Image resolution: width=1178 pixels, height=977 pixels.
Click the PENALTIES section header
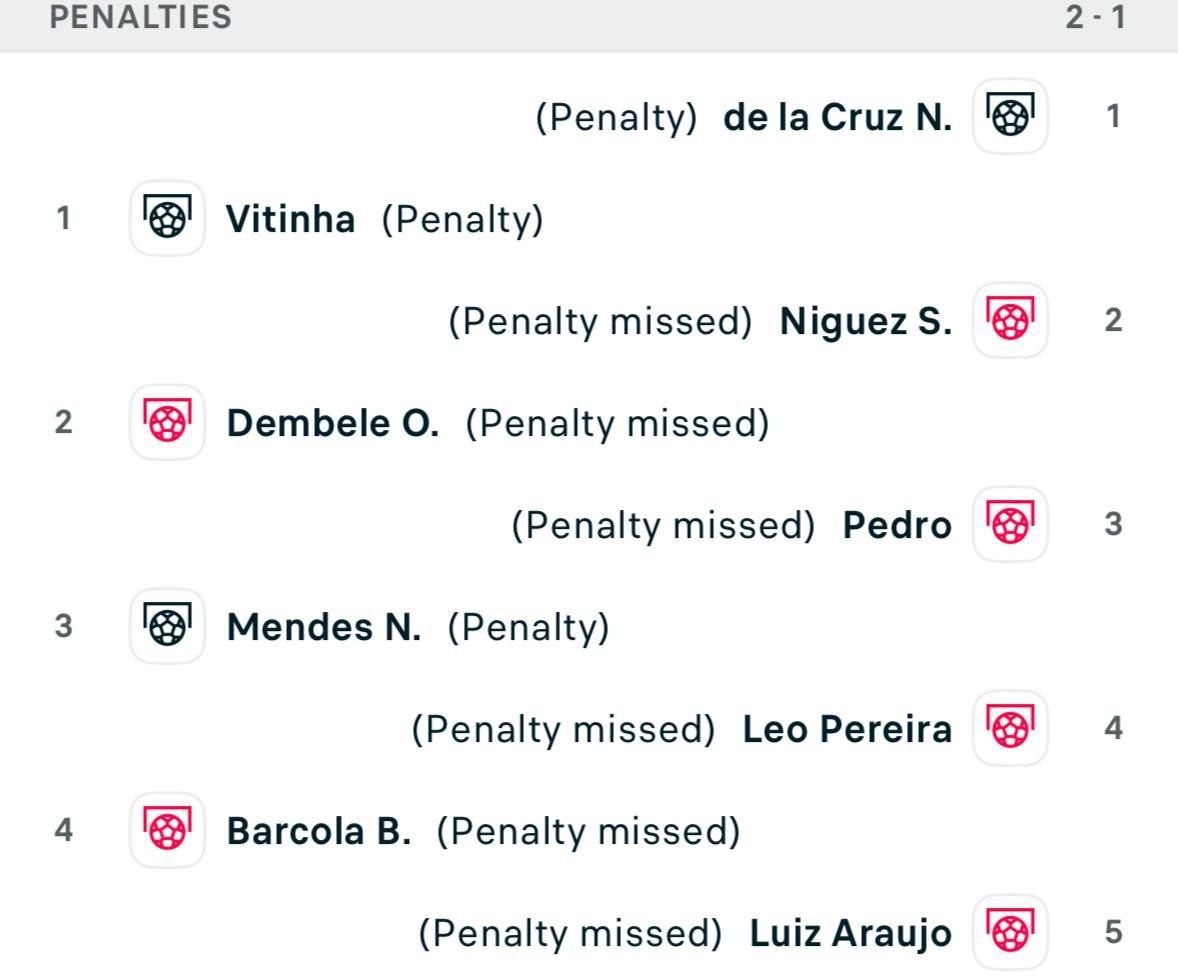tap(140, 17)
